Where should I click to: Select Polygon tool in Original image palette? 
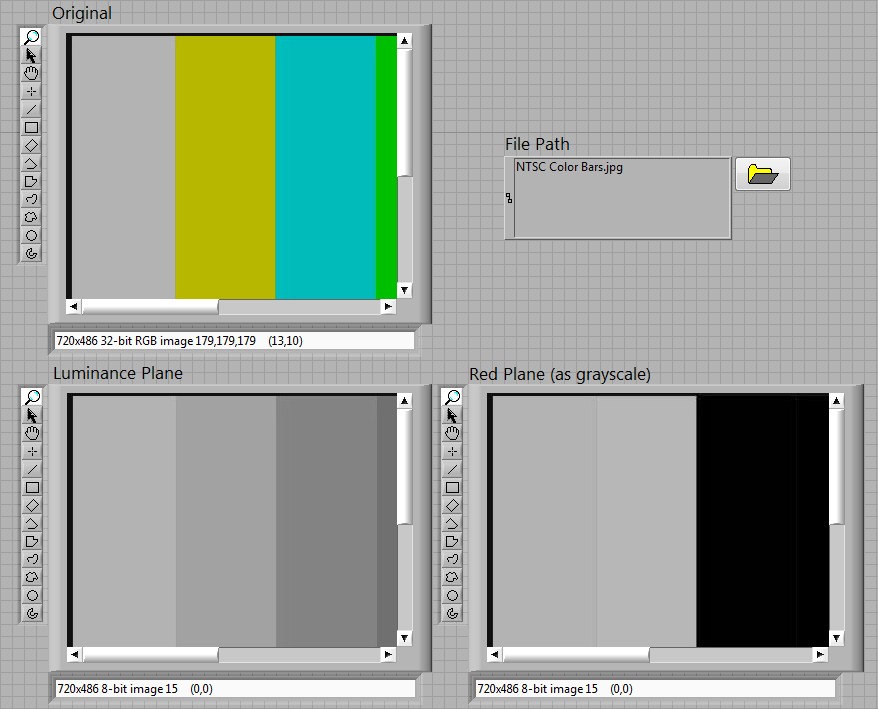pyautogui.click(x=31, y=181)
